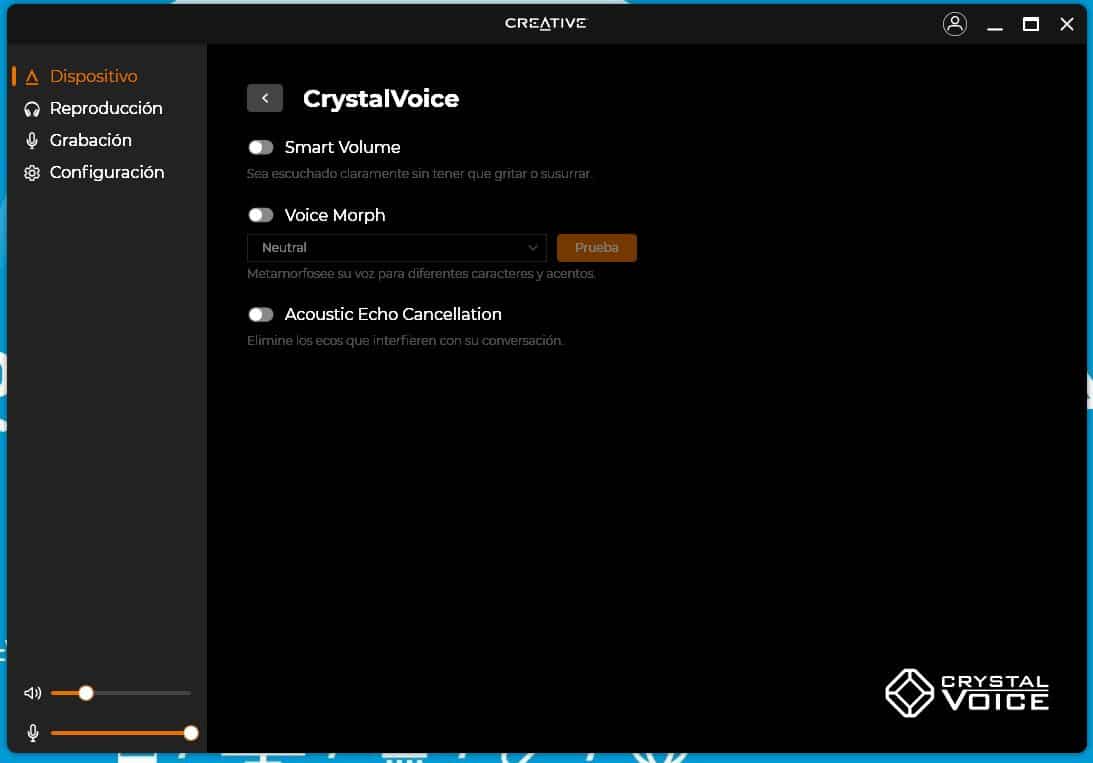Open the Neutral voice morph dropdown
This screenshot has height=763, width=1093.
click(x=397, y=247)
